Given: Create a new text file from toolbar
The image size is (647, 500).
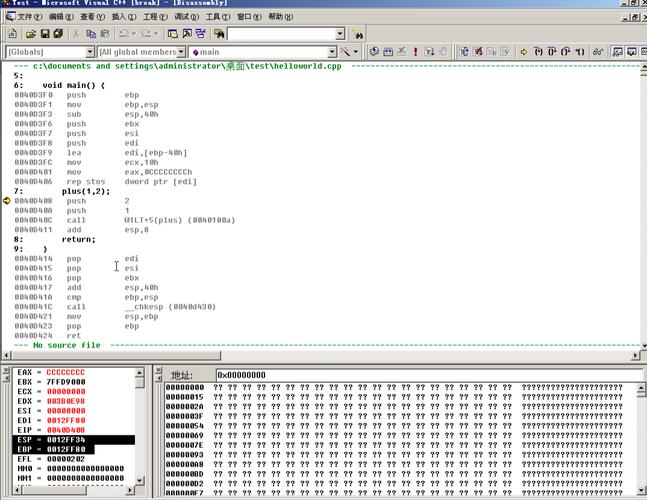Looking at the screenshot, I should pos(12,34).
